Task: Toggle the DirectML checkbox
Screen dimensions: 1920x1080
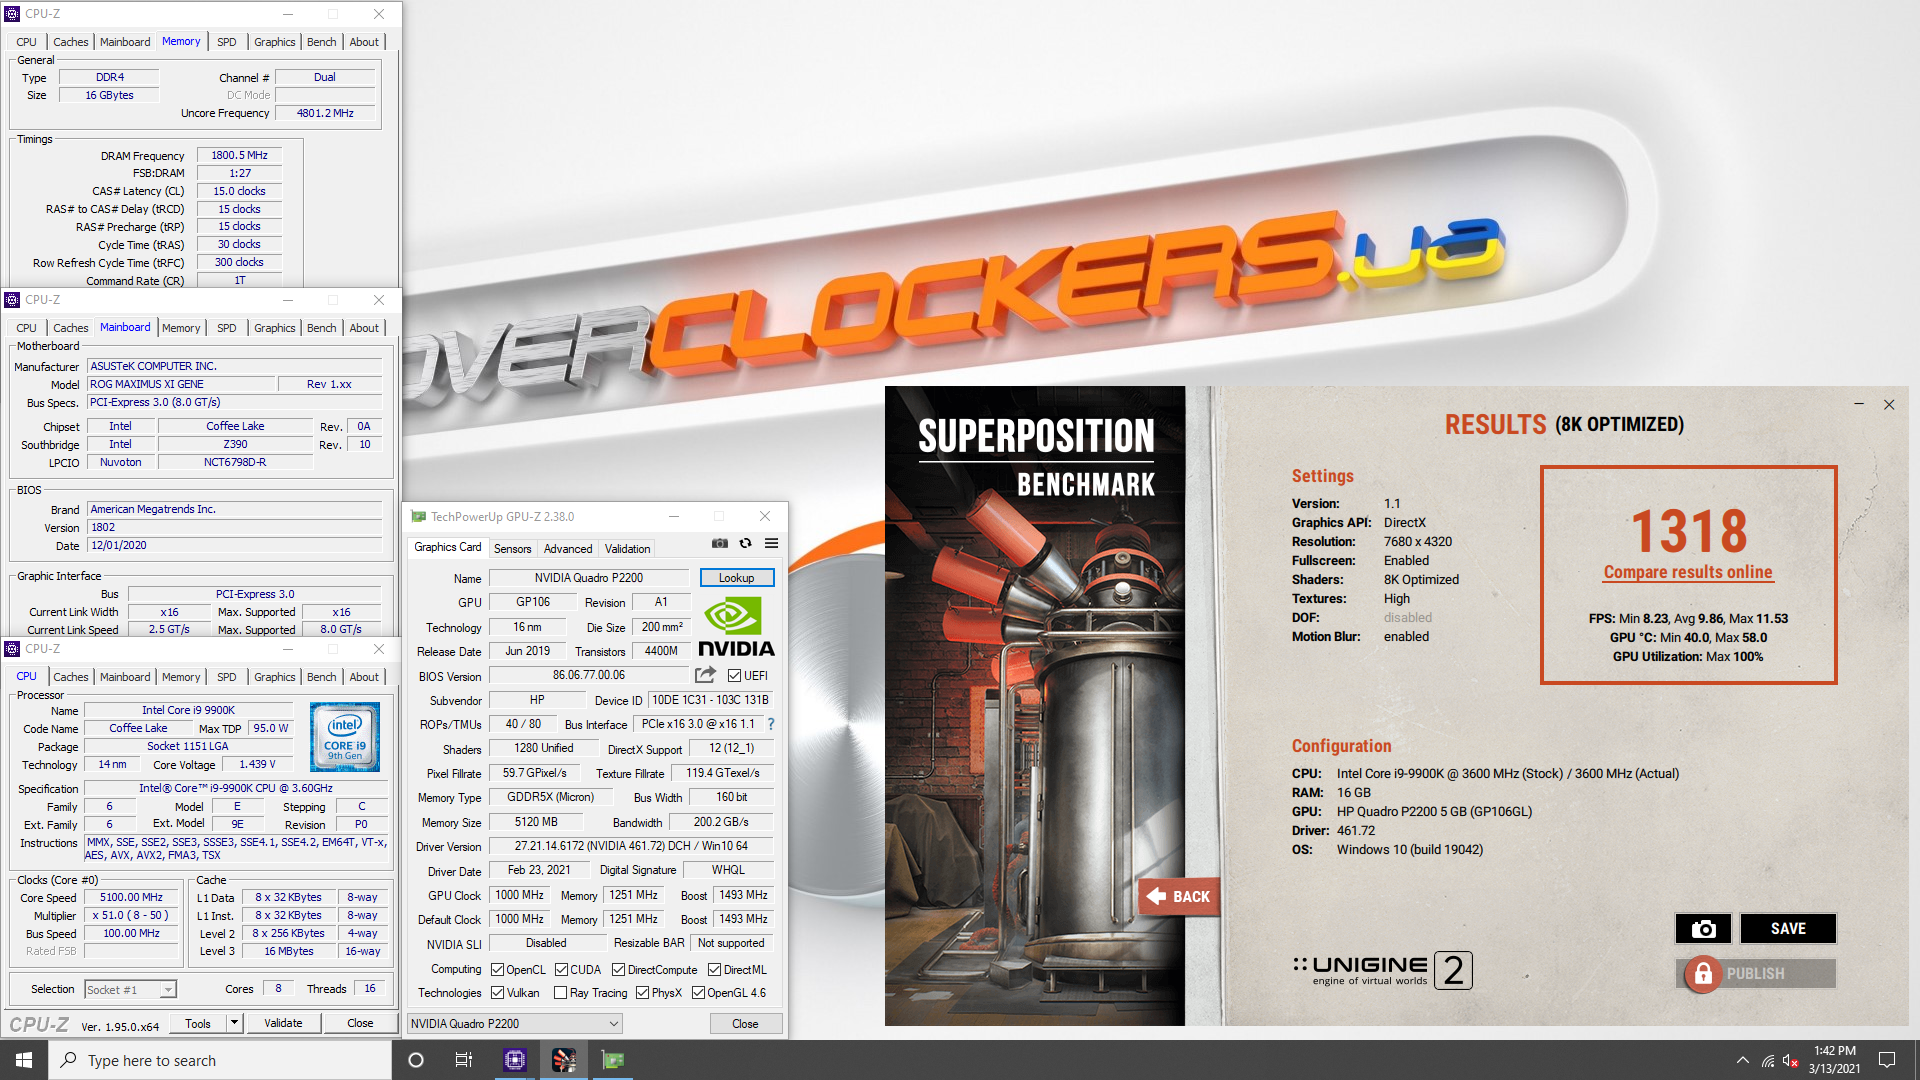Action: point(715,969)
